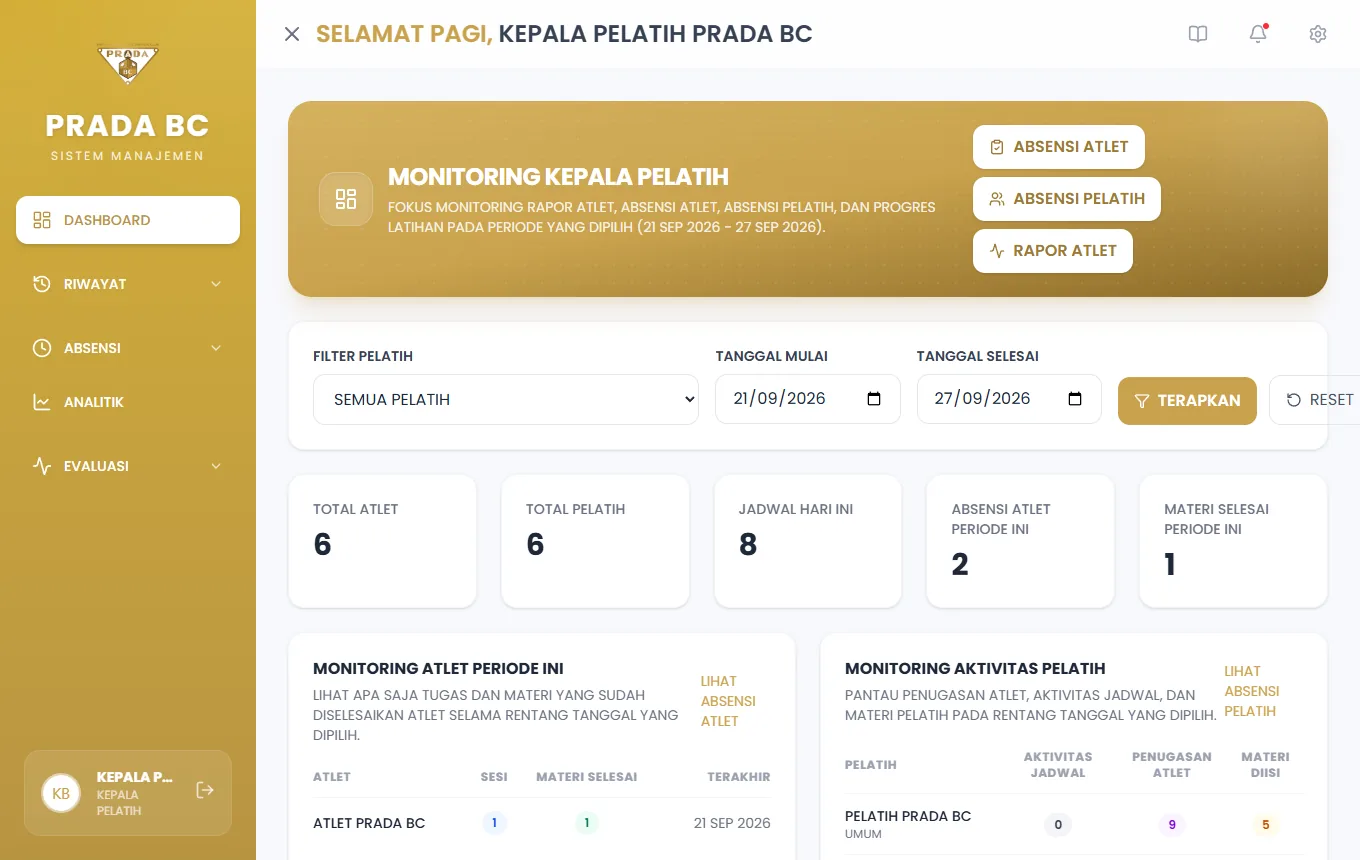Viewport: 1360px width, 860px height.
Task: Close the sidebar with the X icon
Action: point(292,34)
